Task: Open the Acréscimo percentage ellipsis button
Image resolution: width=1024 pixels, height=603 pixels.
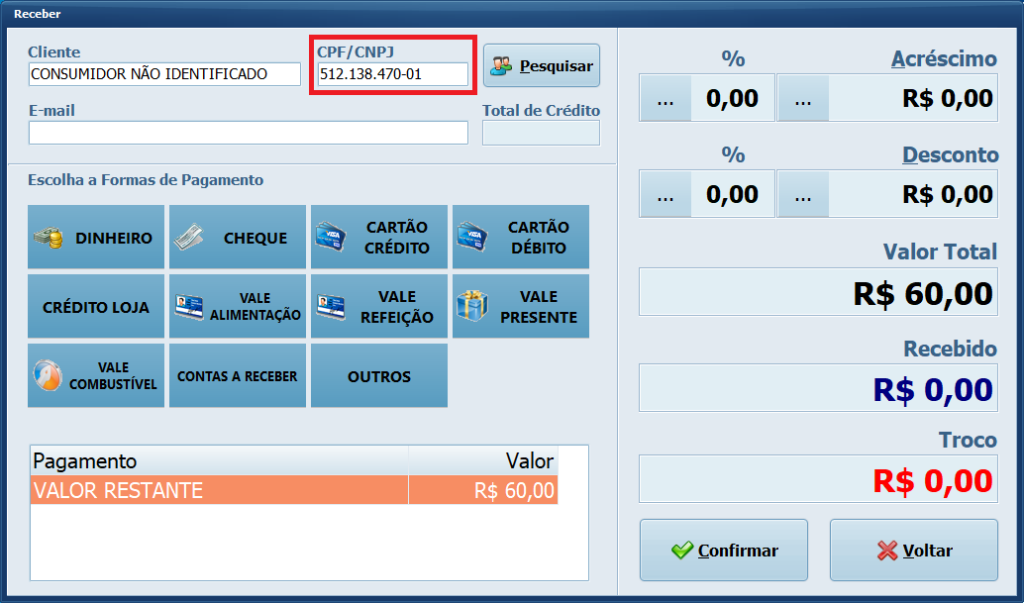Action: click(665, 98)
